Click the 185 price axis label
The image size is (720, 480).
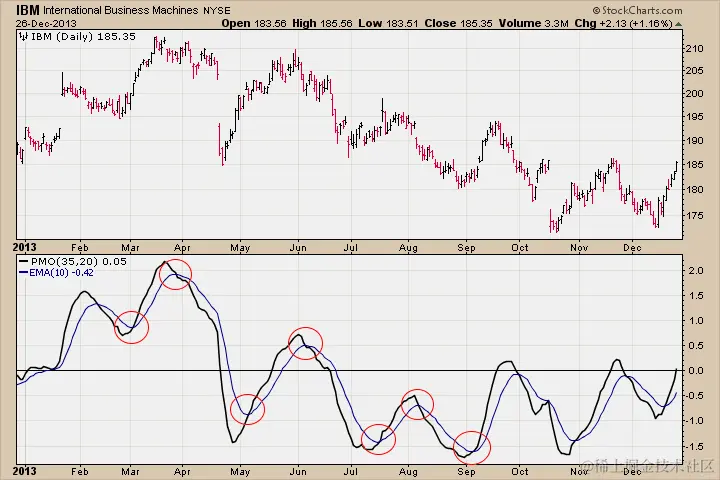coord(694,164)
